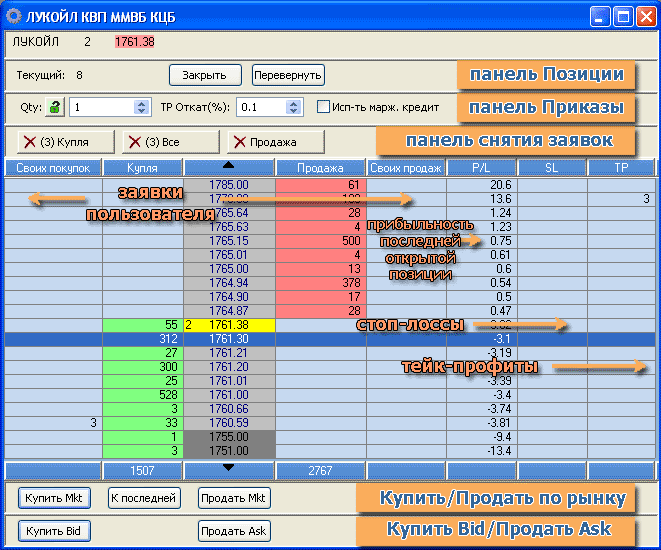The image size is (661, 550).
Task: Select price 1760.59 row
Action: click(x=229, y=423)
